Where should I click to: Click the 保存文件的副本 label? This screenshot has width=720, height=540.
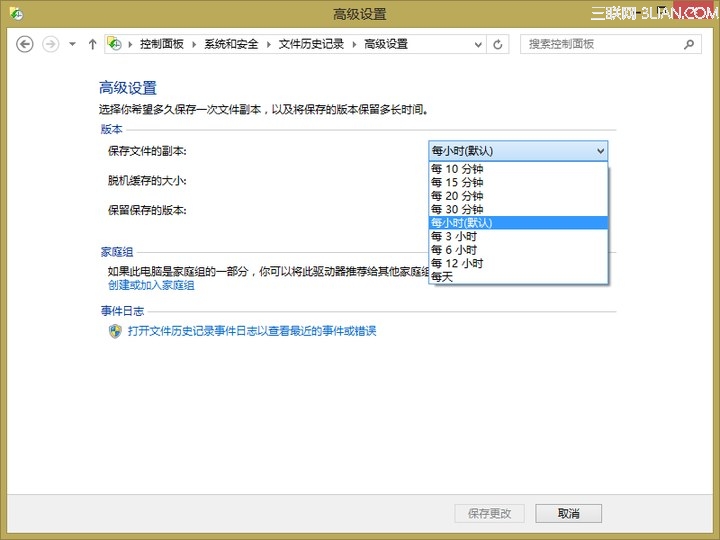click(x=147, y=151)
